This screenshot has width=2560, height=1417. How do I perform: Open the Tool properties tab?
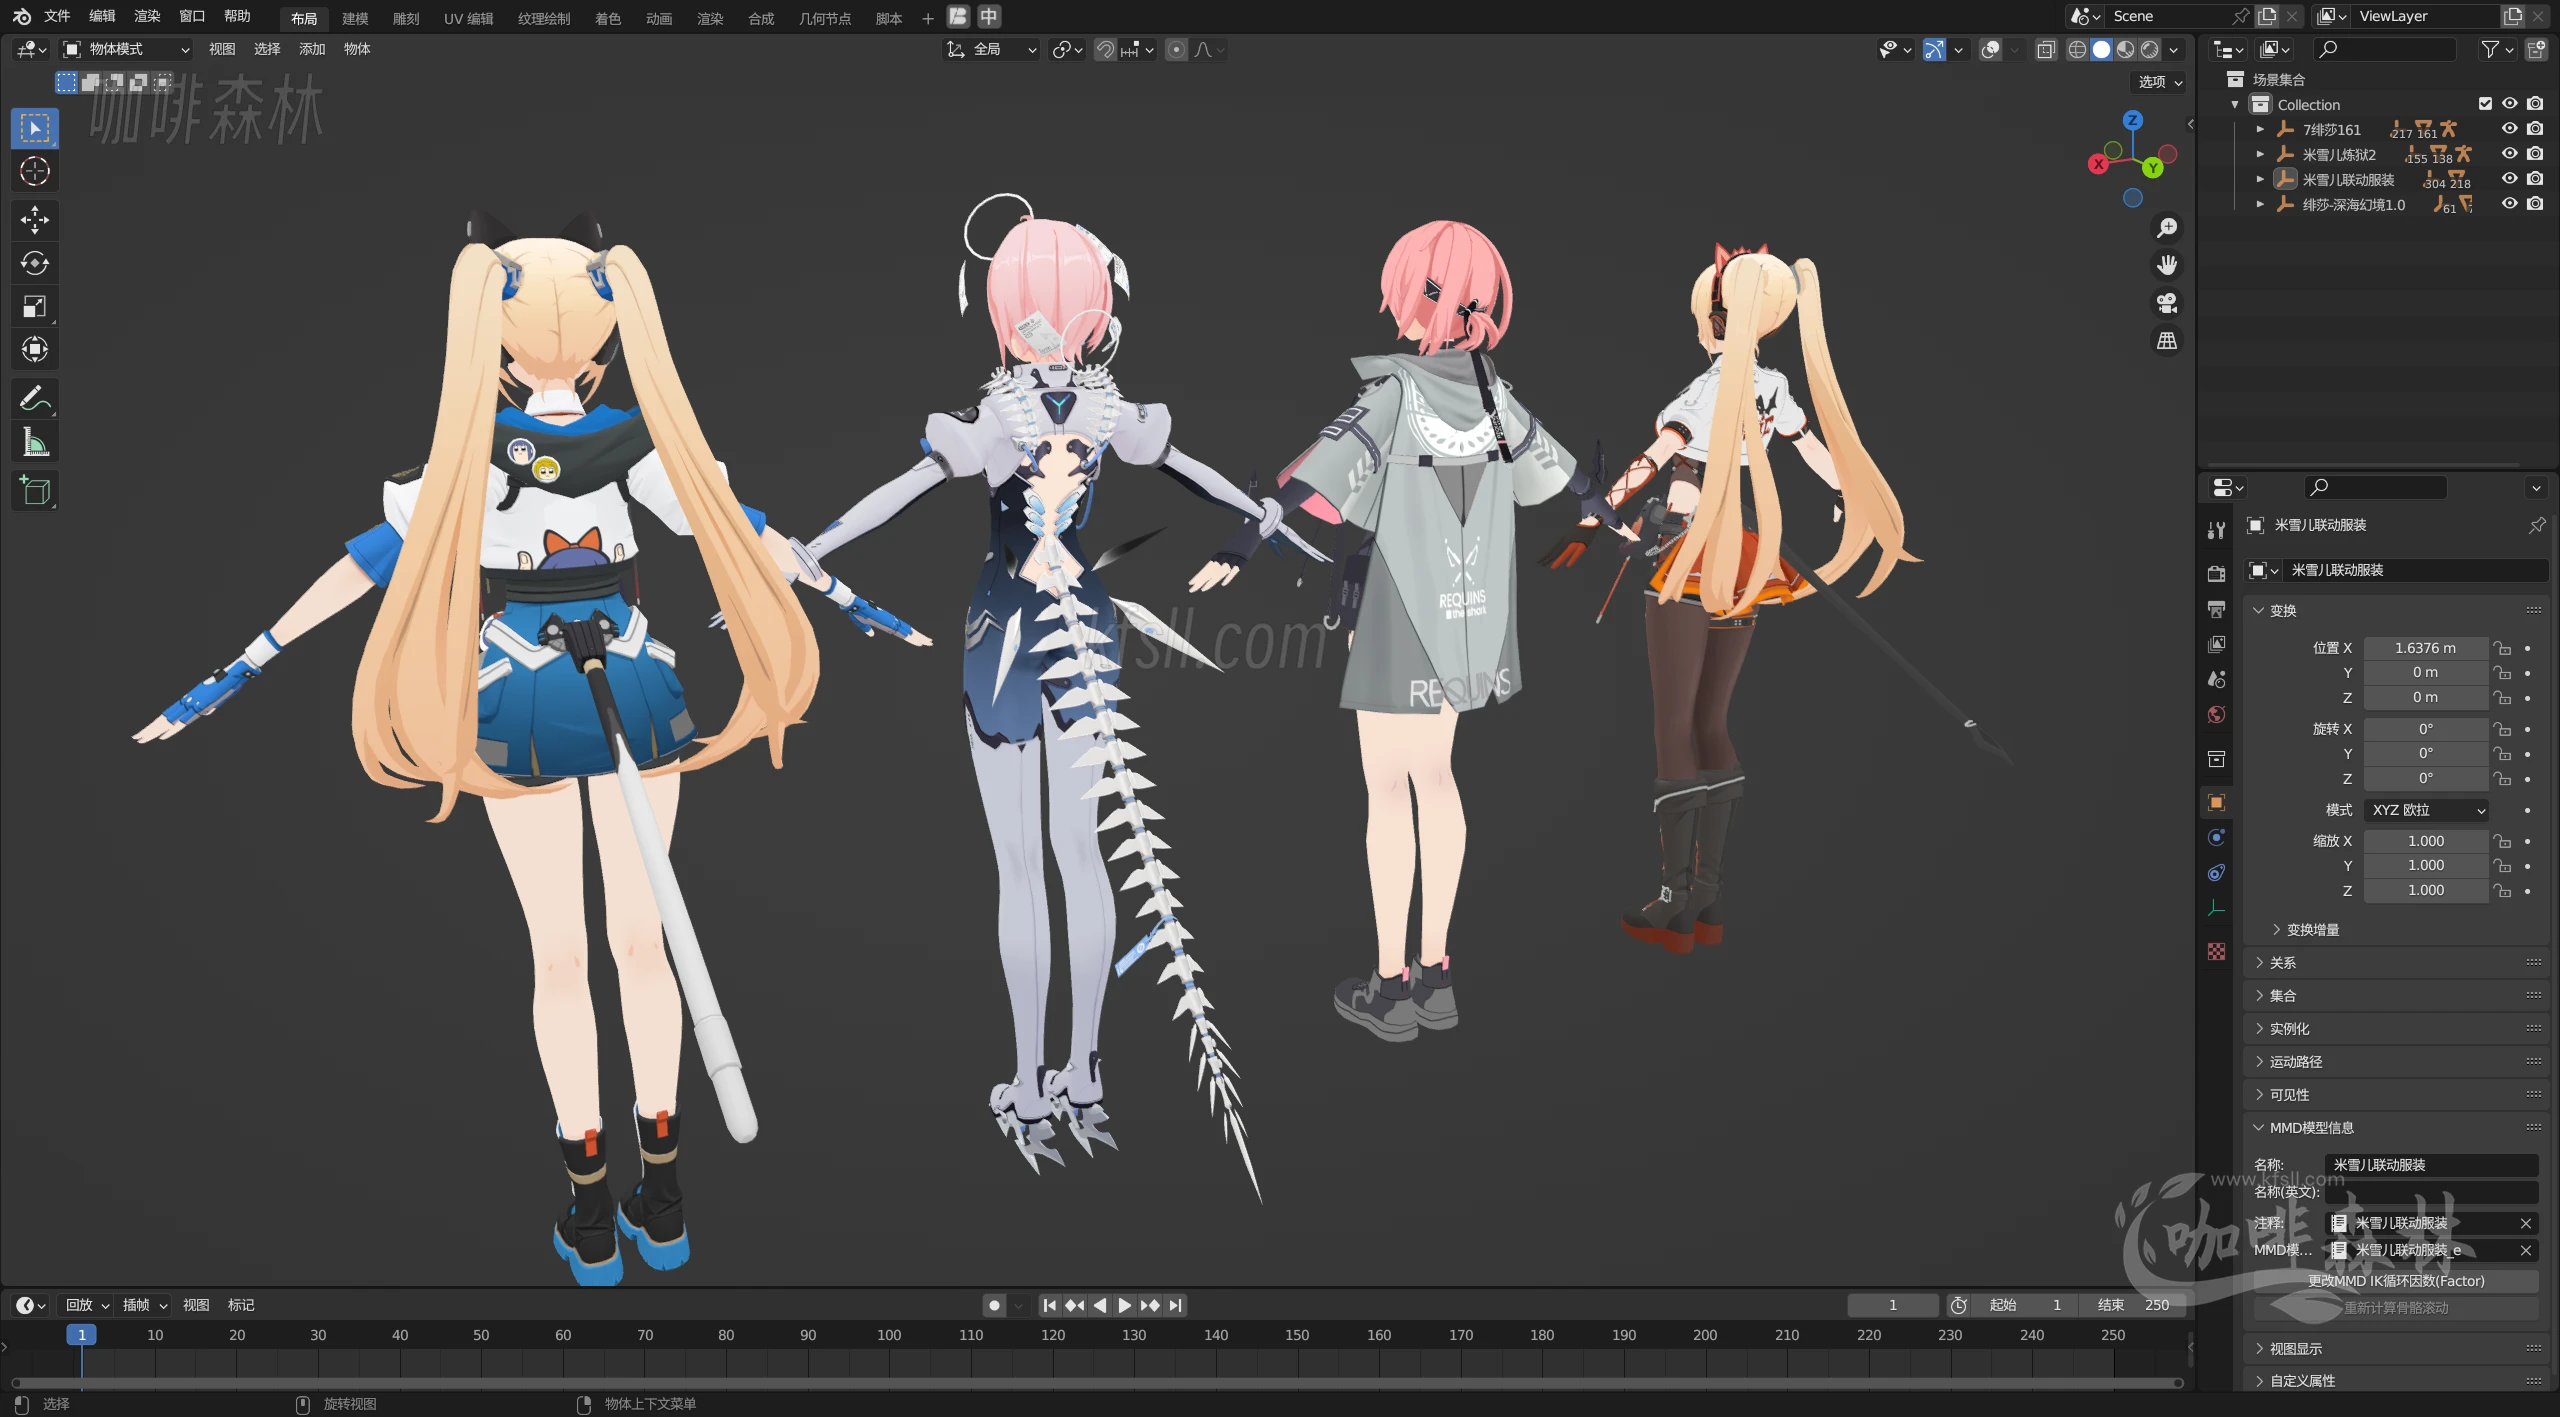point(2216,530)
